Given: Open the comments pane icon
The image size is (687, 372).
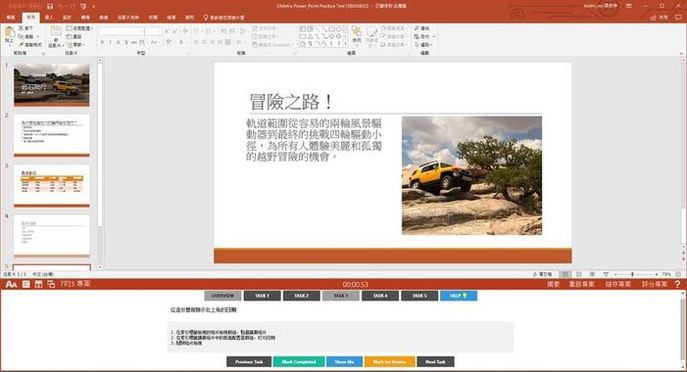Looking at the screenshot, I should click(x=679, y=17).
